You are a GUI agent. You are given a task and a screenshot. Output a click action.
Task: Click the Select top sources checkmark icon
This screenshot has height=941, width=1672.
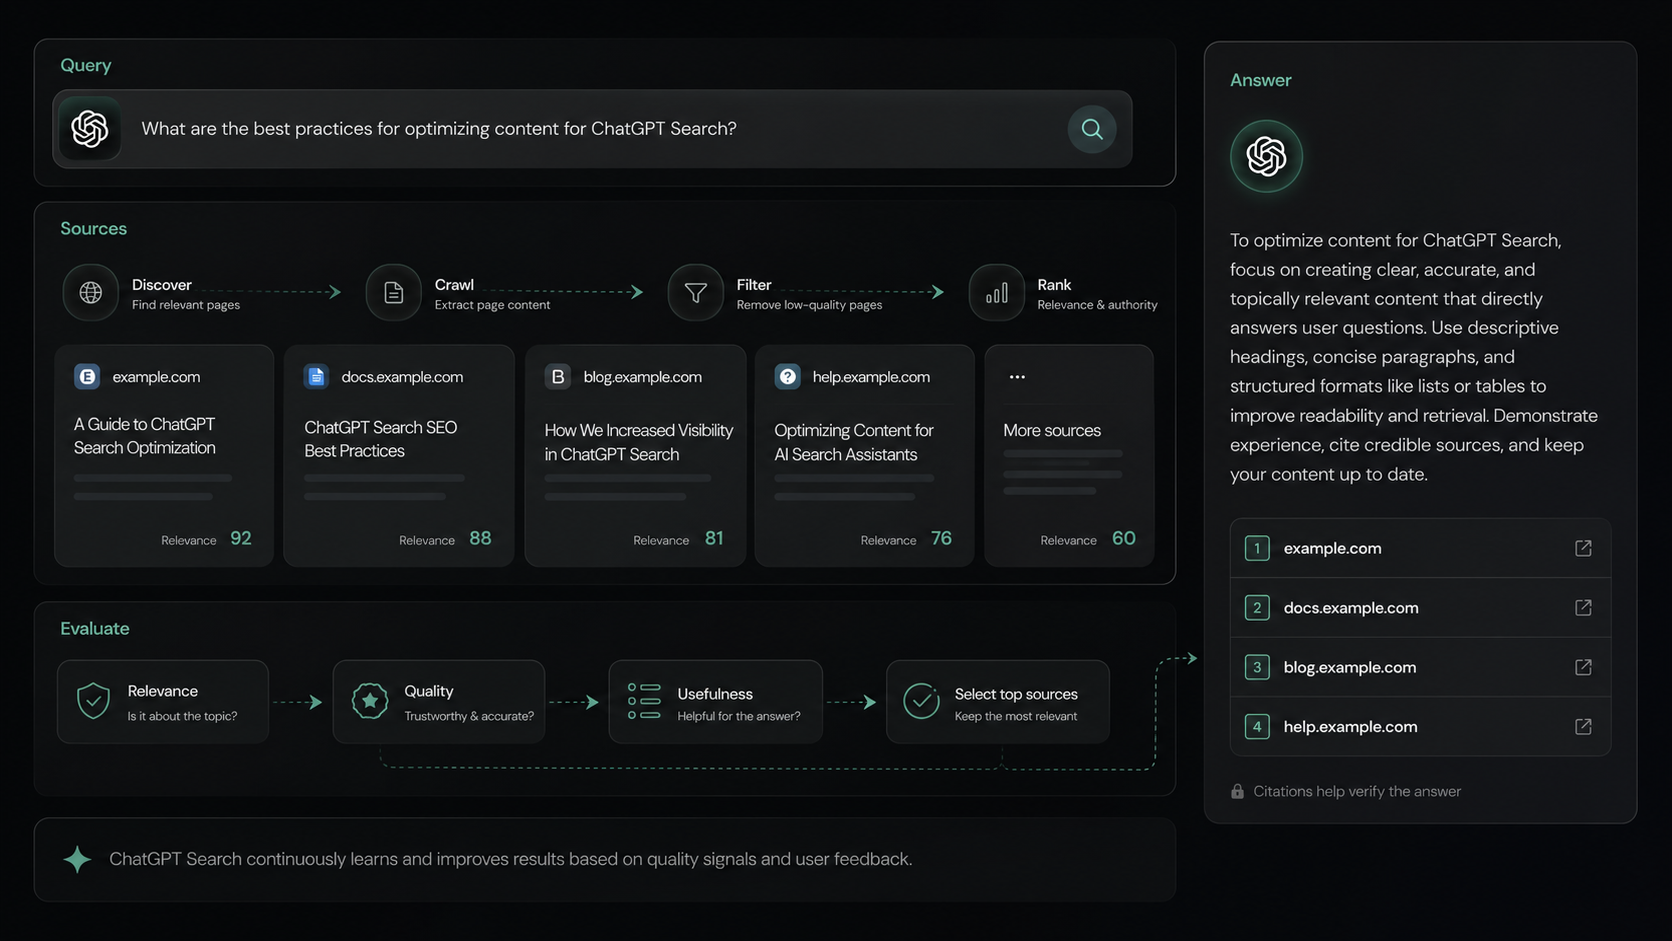tap(921, 701)
